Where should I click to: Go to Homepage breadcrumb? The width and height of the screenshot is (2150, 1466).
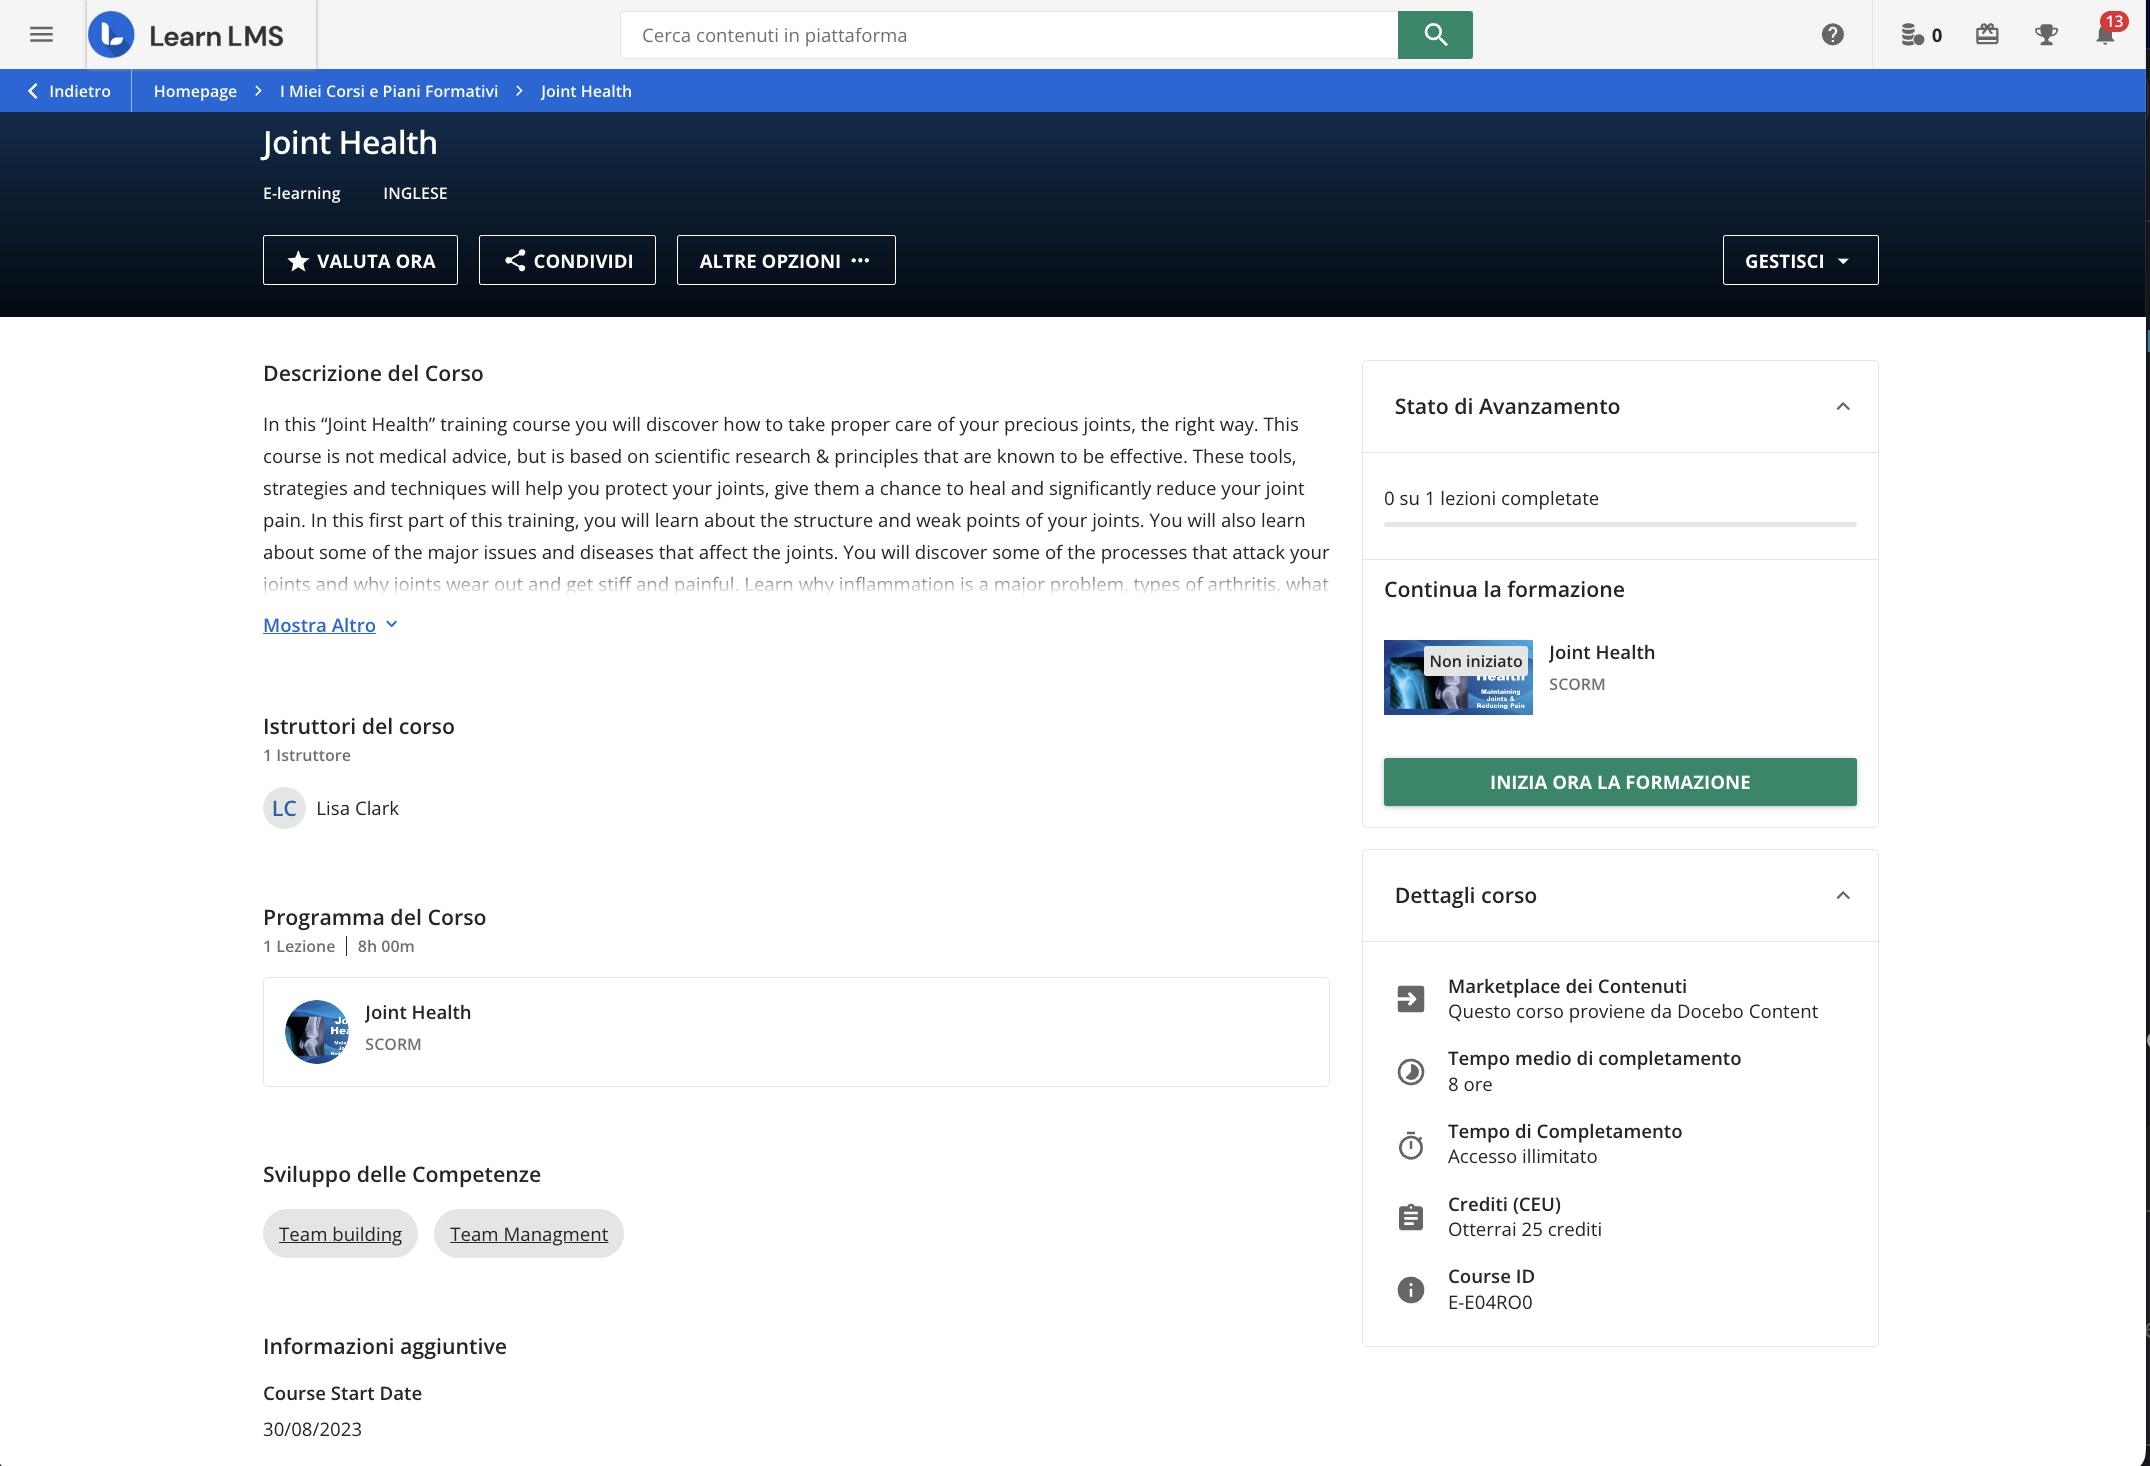point(195,91)
